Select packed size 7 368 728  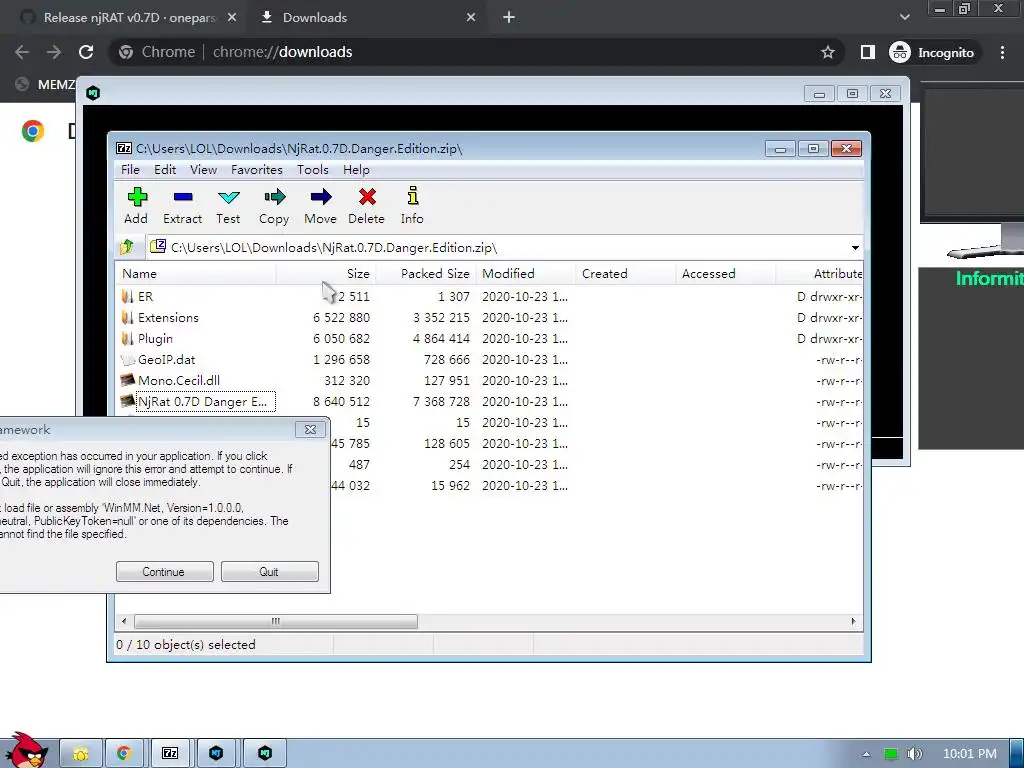441,401
